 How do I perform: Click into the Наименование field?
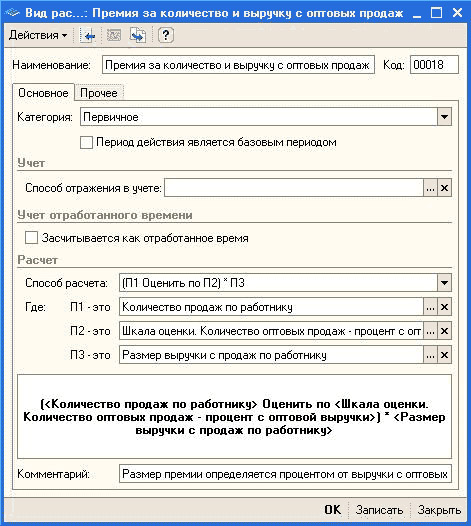238,65
